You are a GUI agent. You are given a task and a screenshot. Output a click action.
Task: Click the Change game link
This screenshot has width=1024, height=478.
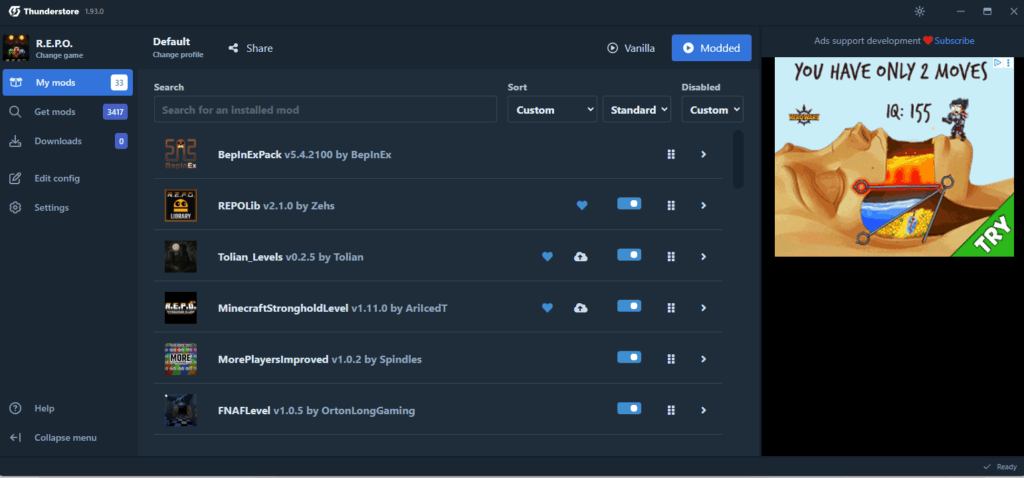[59, 56]
